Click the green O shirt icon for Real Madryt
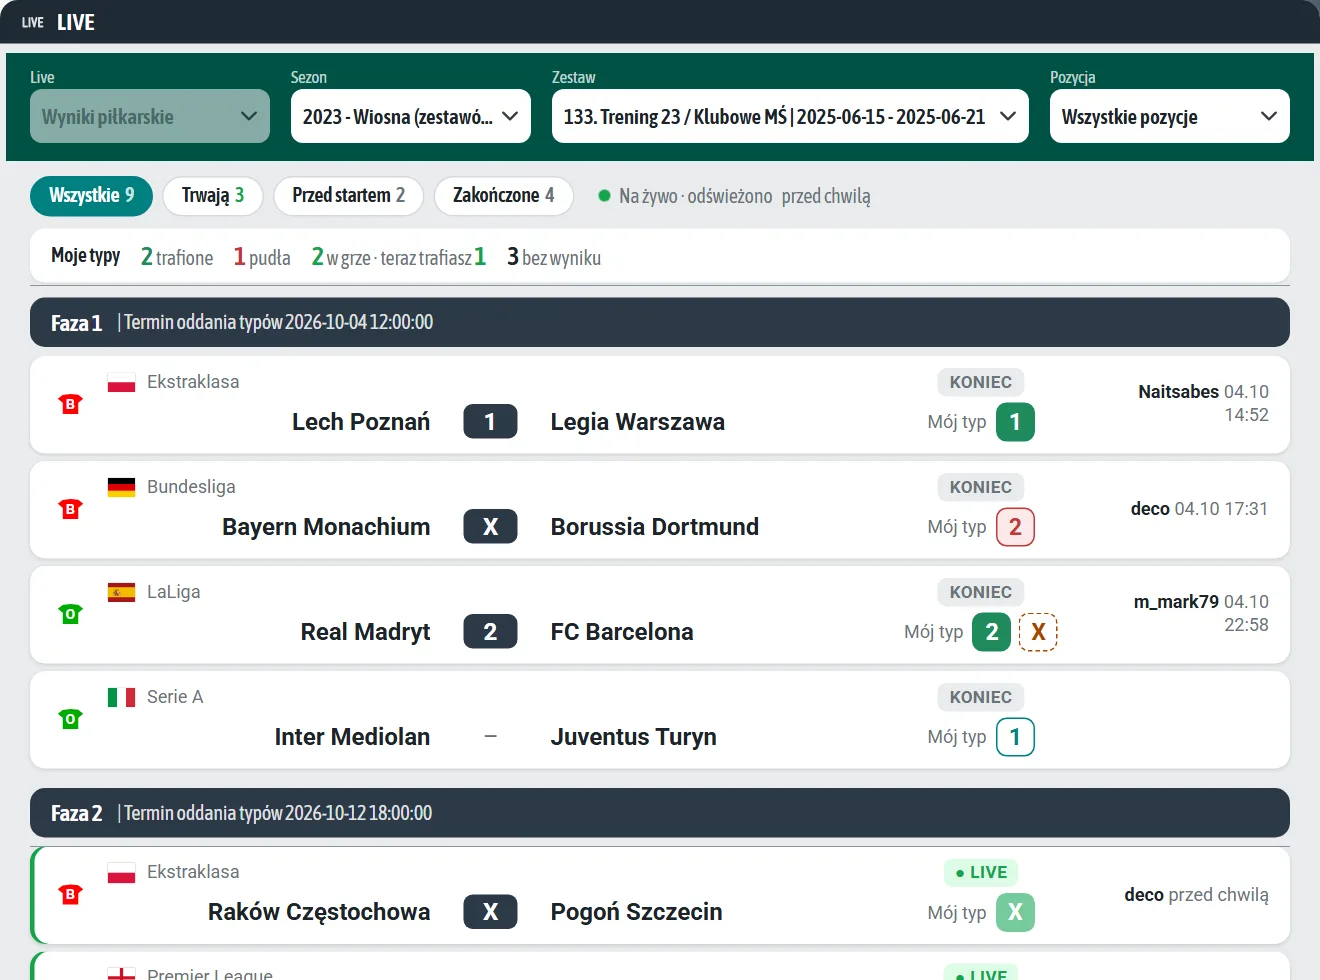This screenshot has width=1320, height=980. click(x=70, y=614)
